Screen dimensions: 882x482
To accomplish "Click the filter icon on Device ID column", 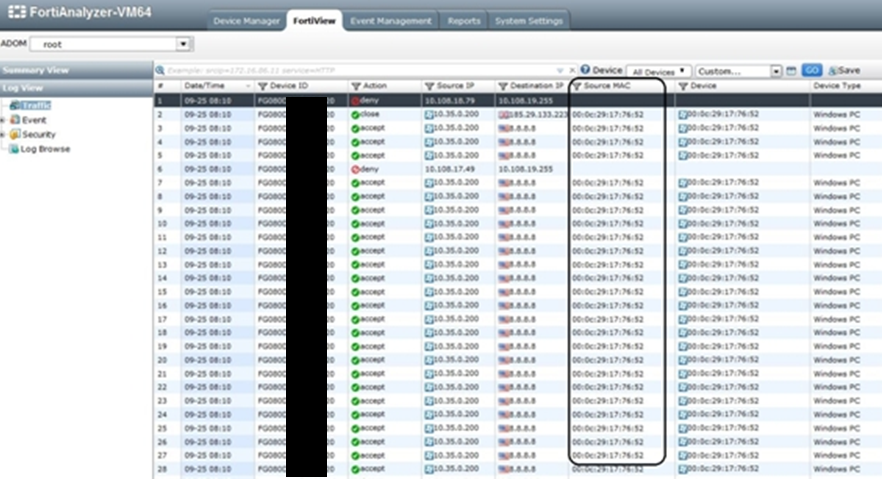I will 263,86.
